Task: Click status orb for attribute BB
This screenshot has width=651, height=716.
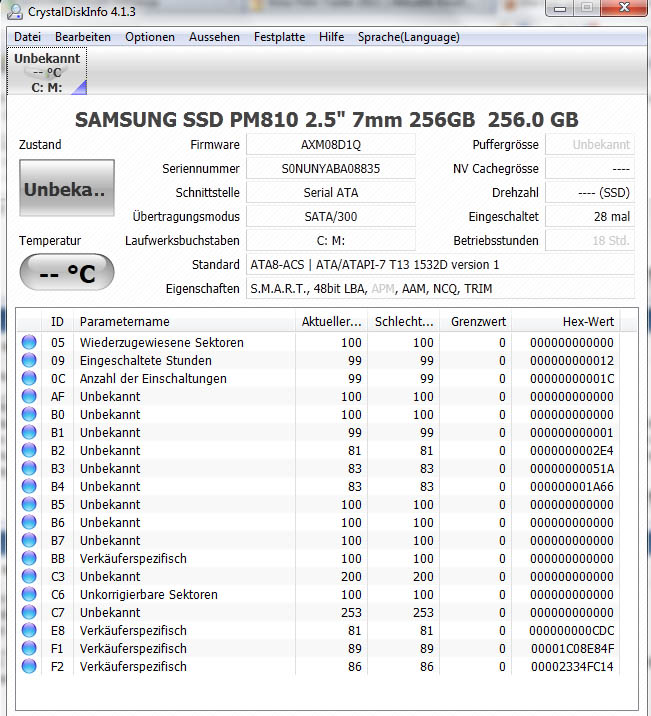Action: click(x=29, y=558)
